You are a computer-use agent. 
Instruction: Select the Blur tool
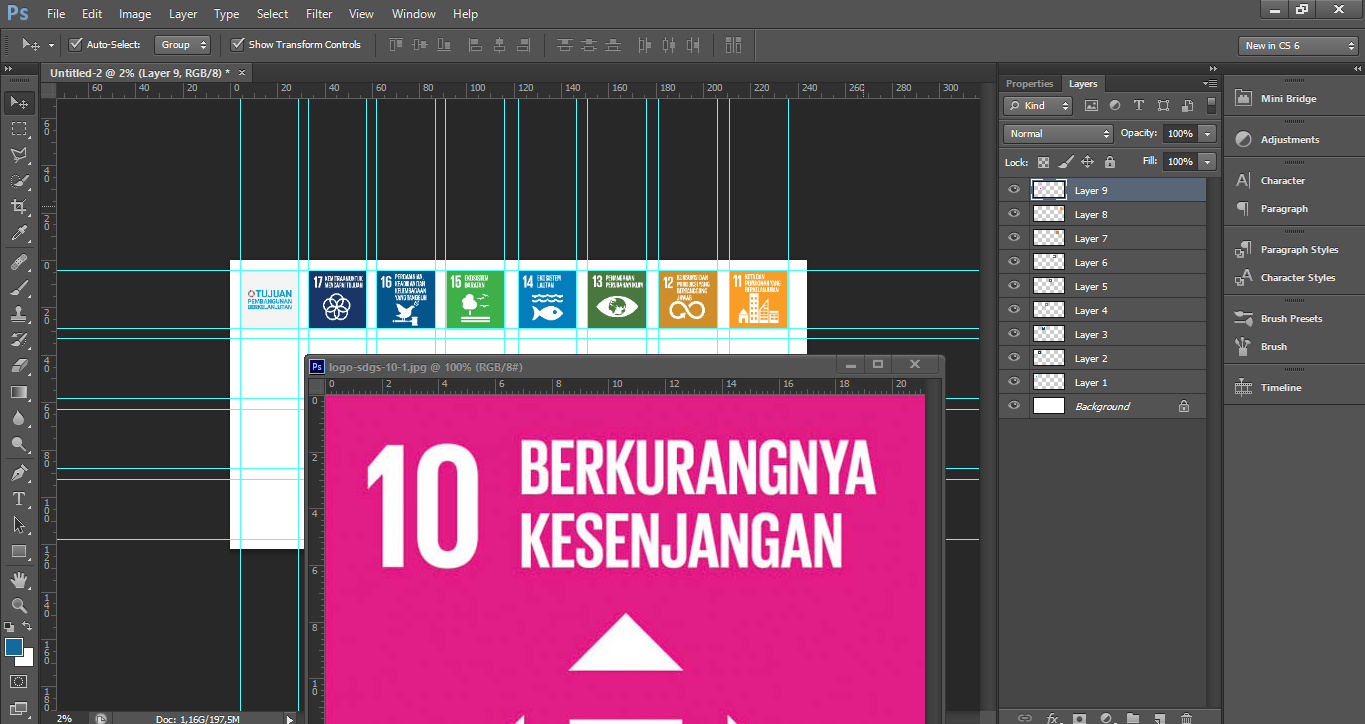18,418
